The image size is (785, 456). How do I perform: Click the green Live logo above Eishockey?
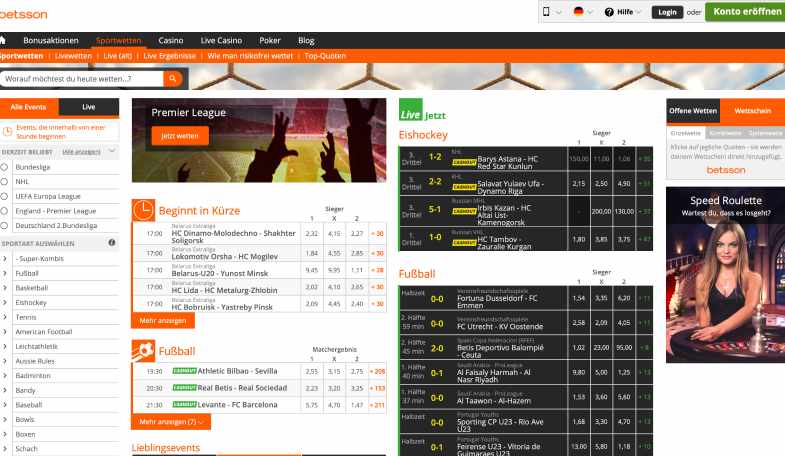click(411, 110)
